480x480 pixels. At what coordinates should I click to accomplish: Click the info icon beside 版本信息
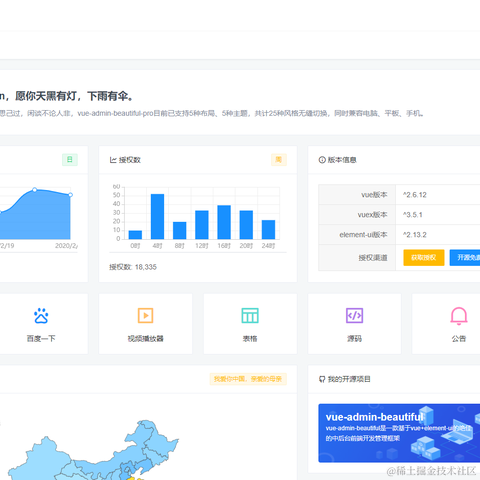click(x=322, y=160)
